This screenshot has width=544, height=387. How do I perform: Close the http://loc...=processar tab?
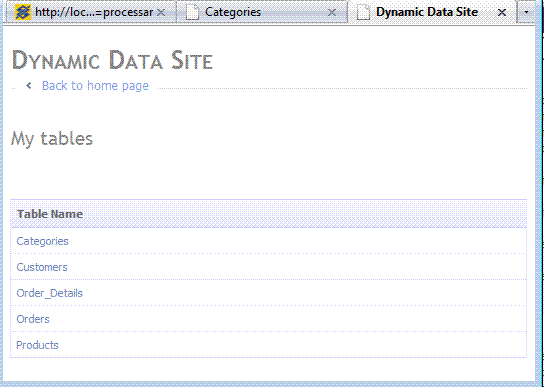tap(161, 12)
